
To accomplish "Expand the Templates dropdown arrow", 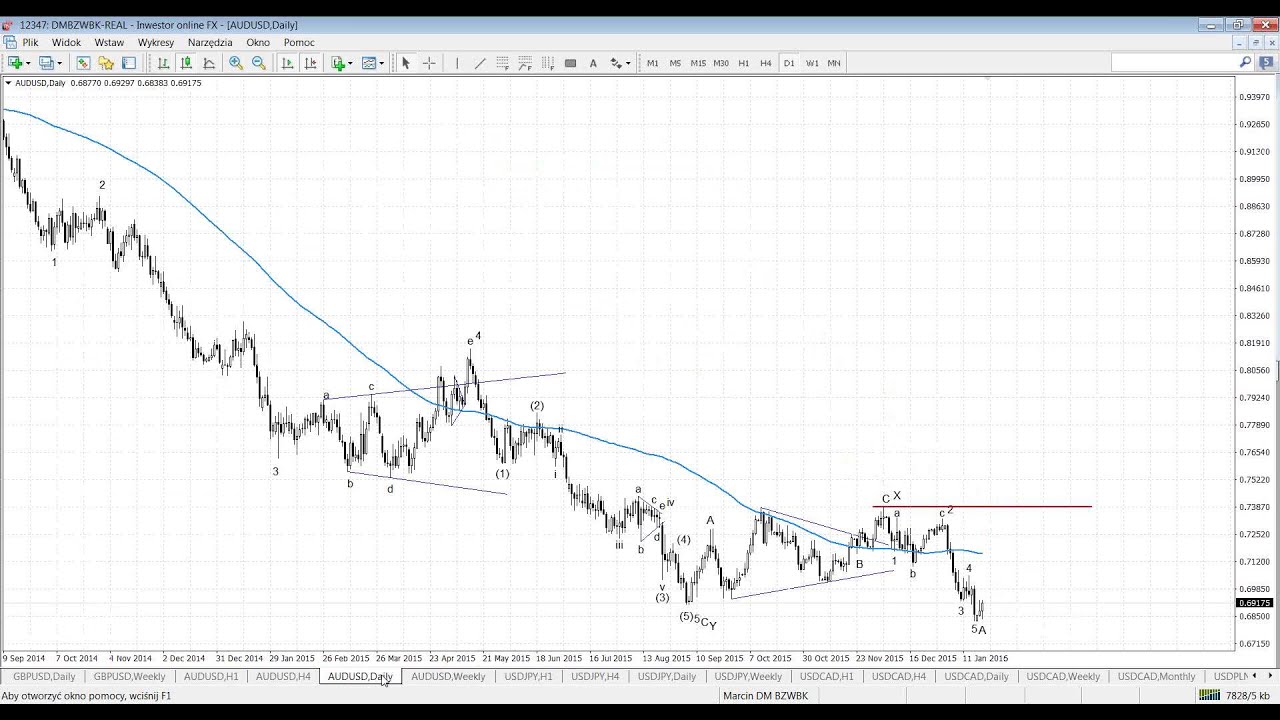I will (382, 64).
